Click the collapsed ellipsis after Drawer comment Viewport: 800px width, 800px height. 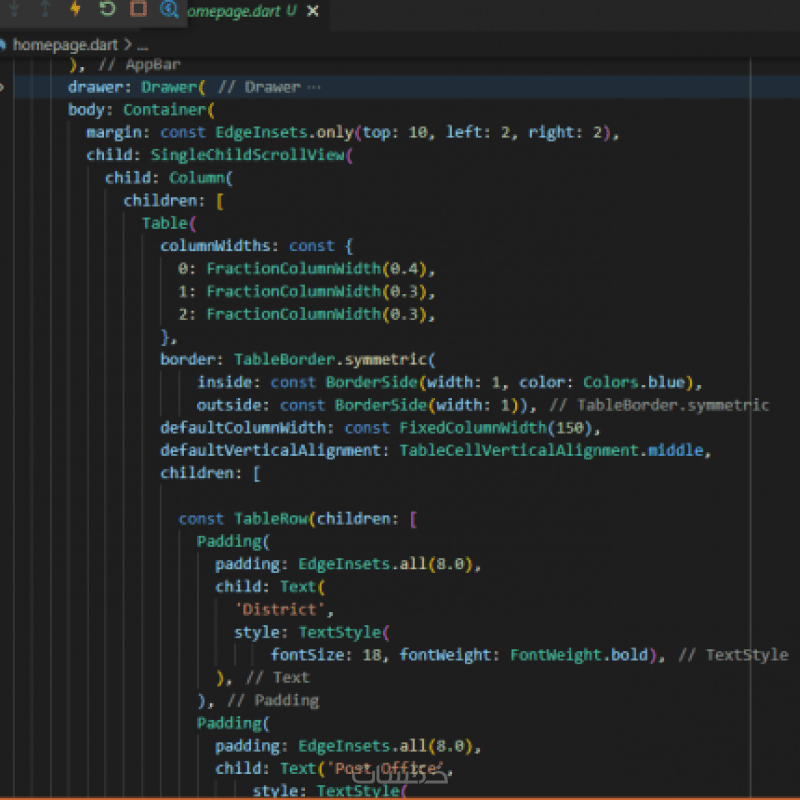click(x=313, y=87)
